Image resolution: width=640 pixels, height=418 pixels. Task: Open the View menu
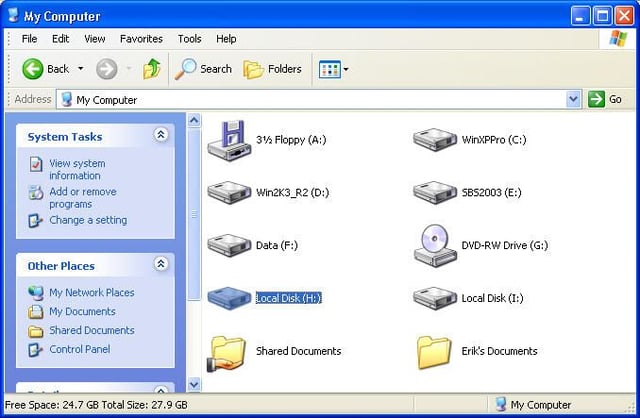click(95, 39)
